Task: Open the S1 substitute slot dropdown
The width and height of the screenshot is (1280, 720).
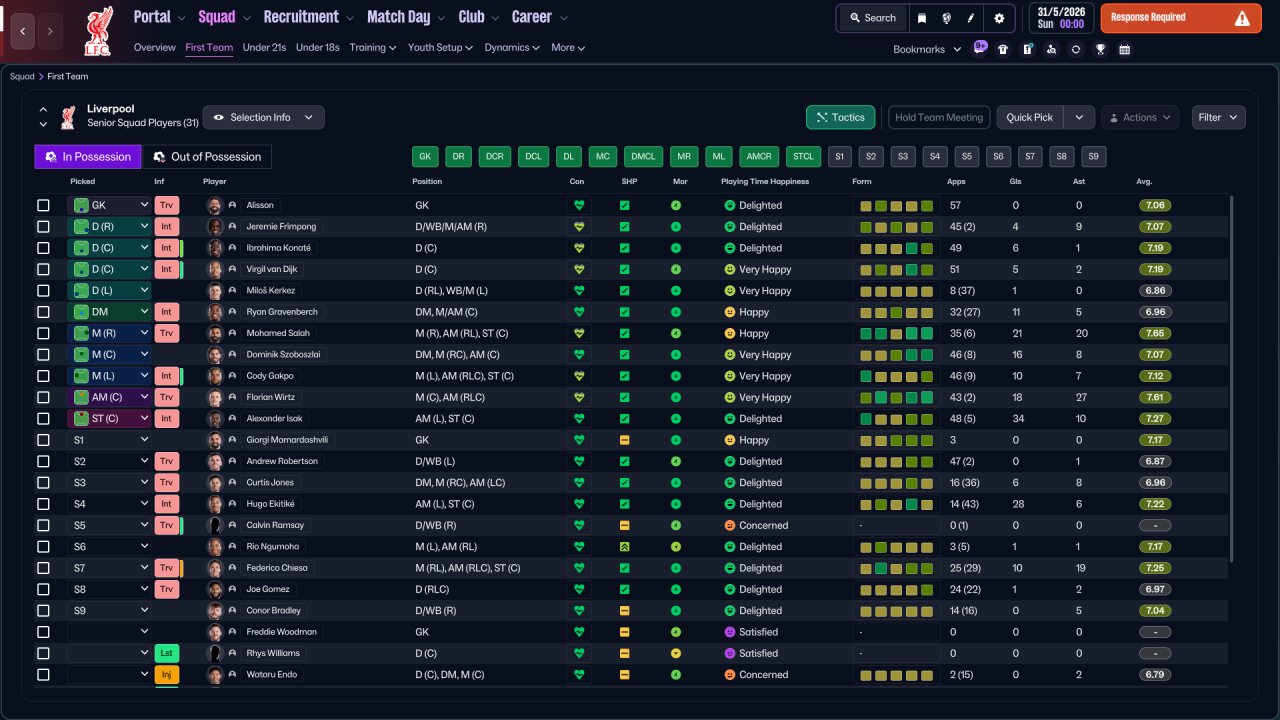Action: point(109,440)
